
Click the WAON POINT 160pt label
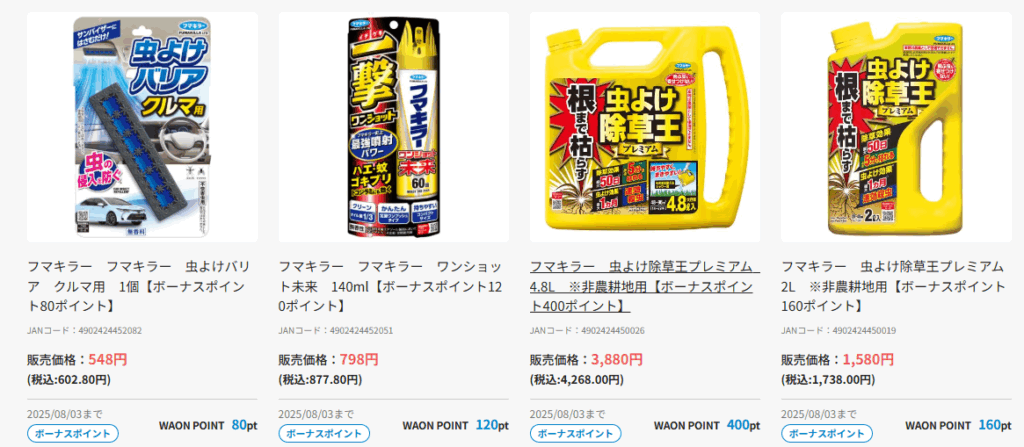959,425
